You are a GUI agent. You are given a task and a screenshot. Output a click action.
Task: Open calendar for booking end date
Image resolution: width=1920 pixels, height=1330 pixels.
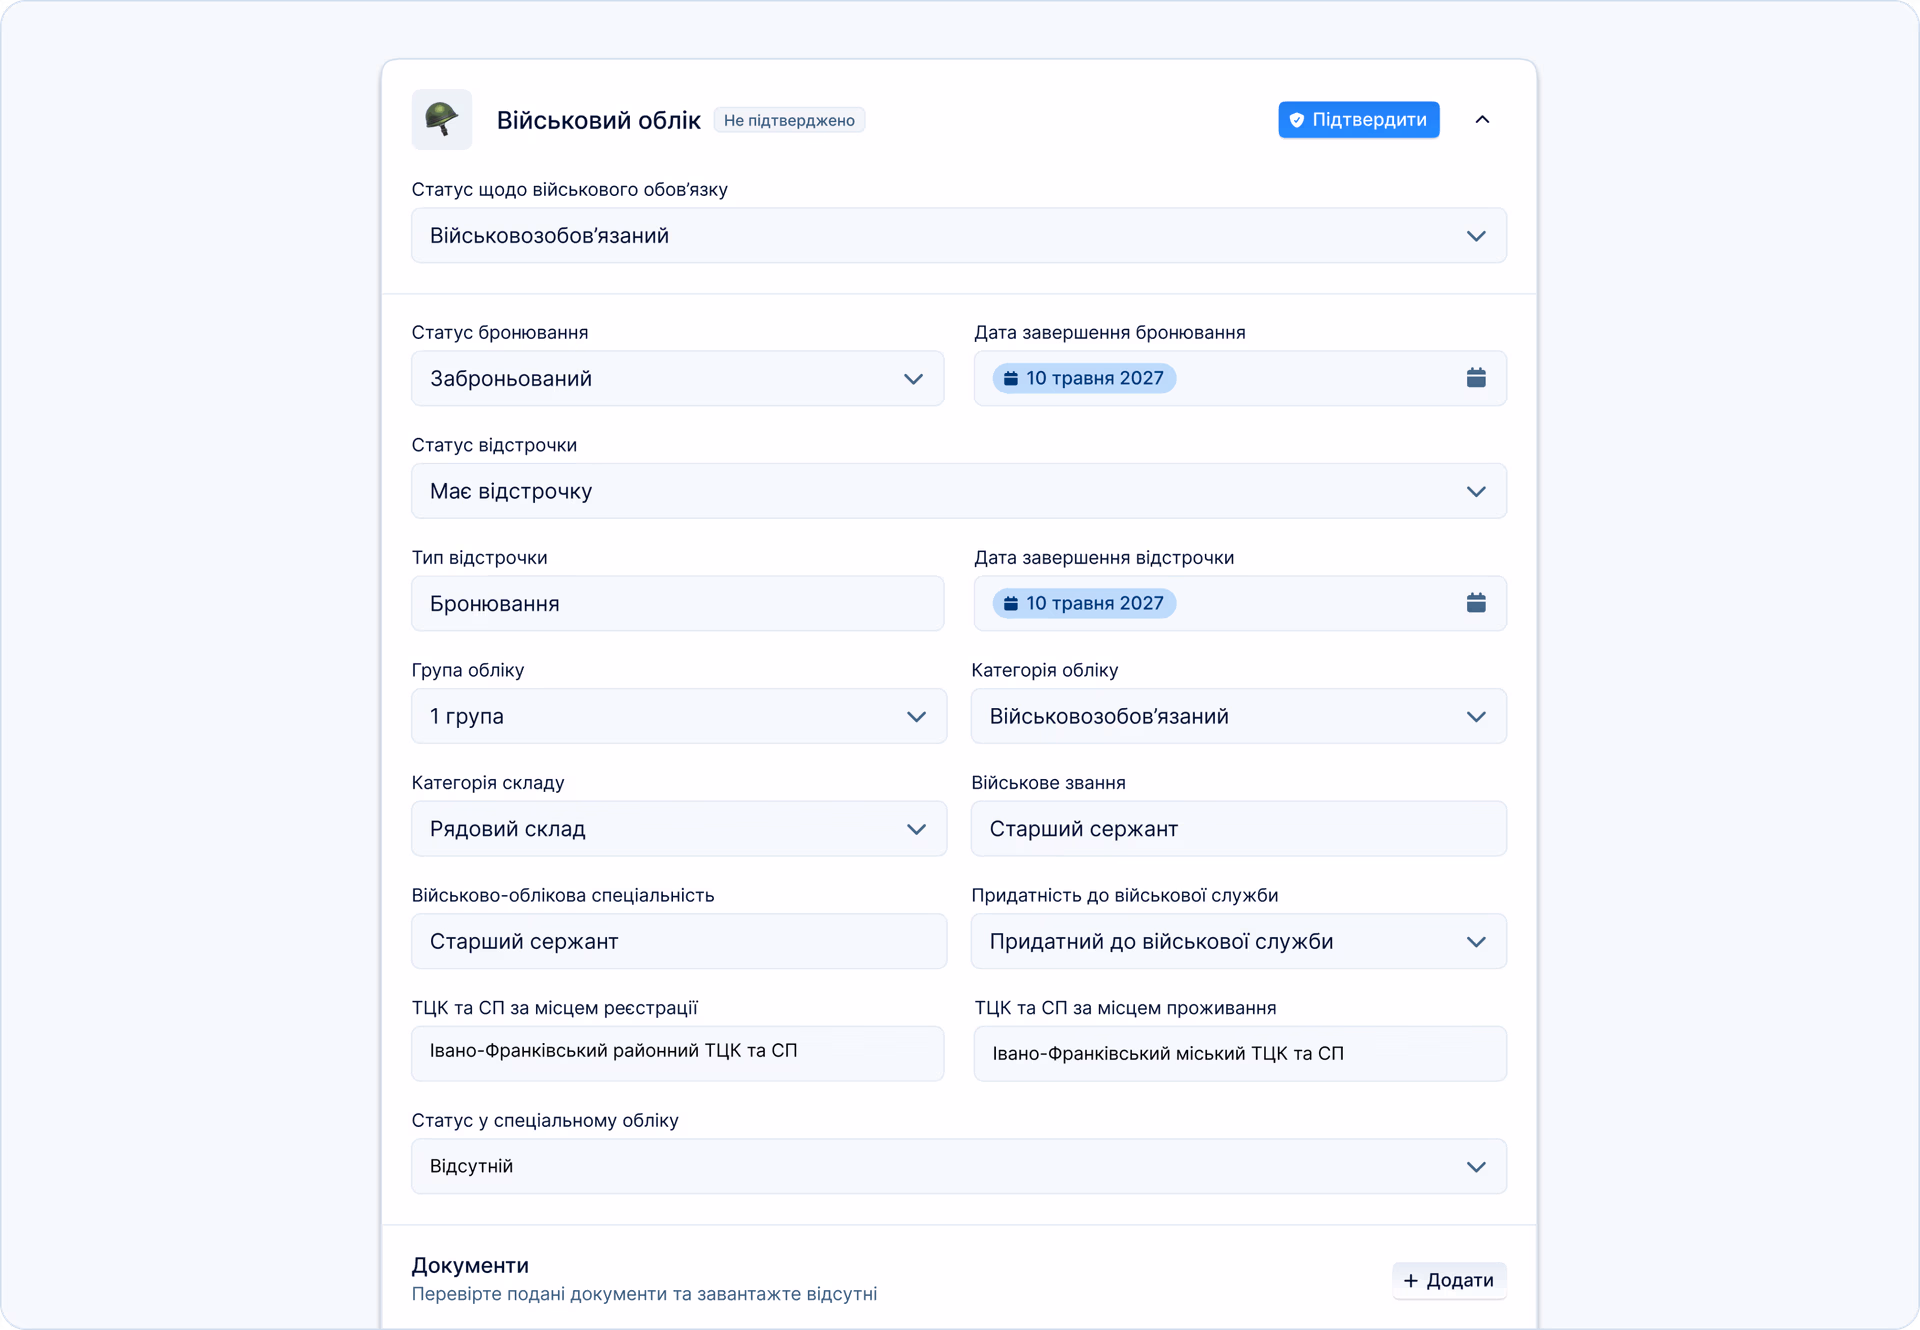click(x=1475, y=378)
